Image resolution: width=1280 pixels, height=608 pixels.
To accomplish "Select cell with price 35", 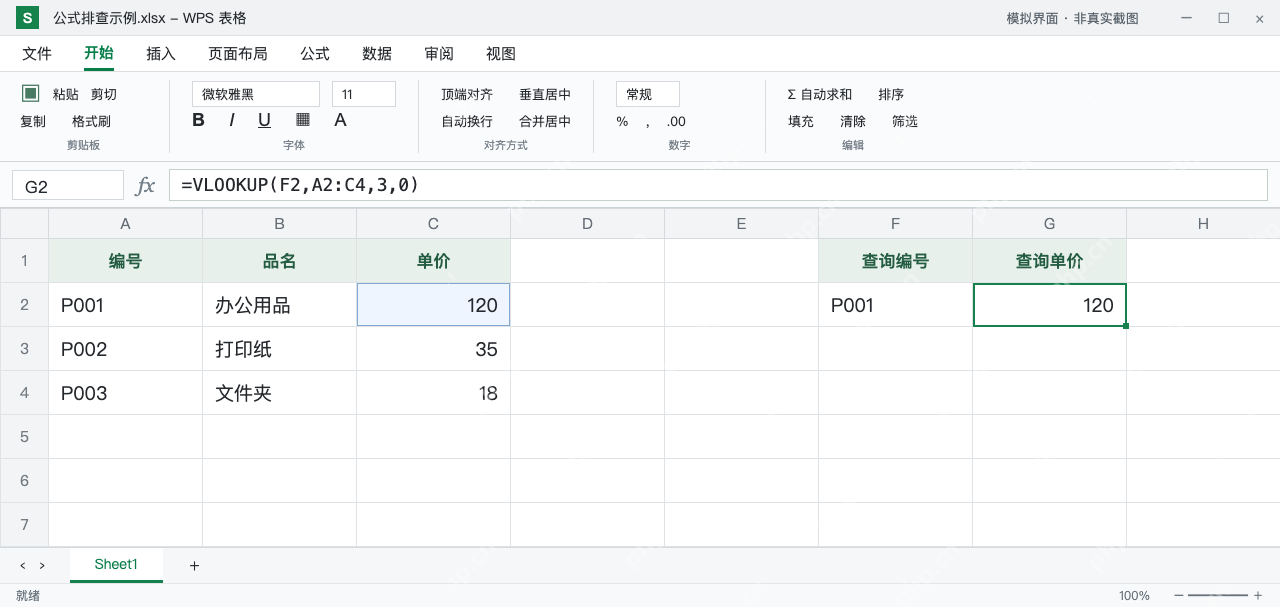I will (434, 349).
